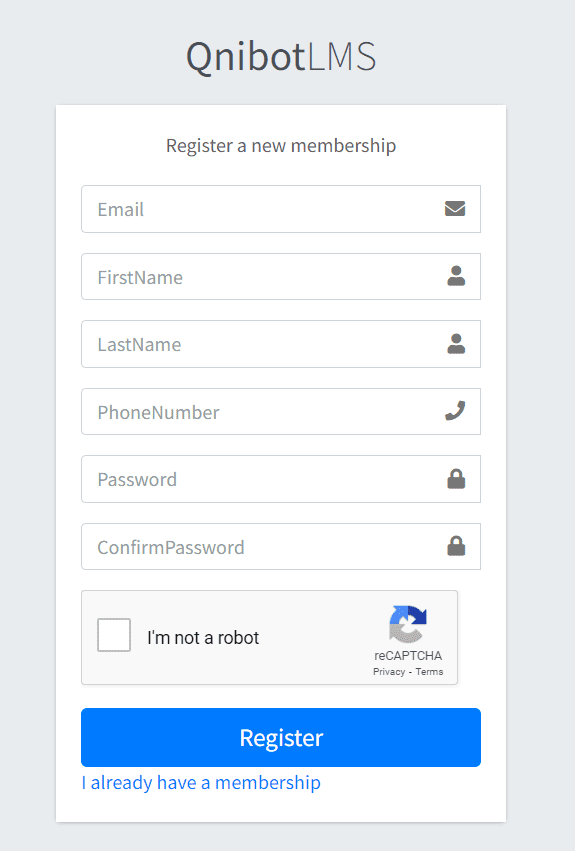The height and width of the screenshot is (851, 575).
Task: Submit the form with Register button
Action: 281,737
